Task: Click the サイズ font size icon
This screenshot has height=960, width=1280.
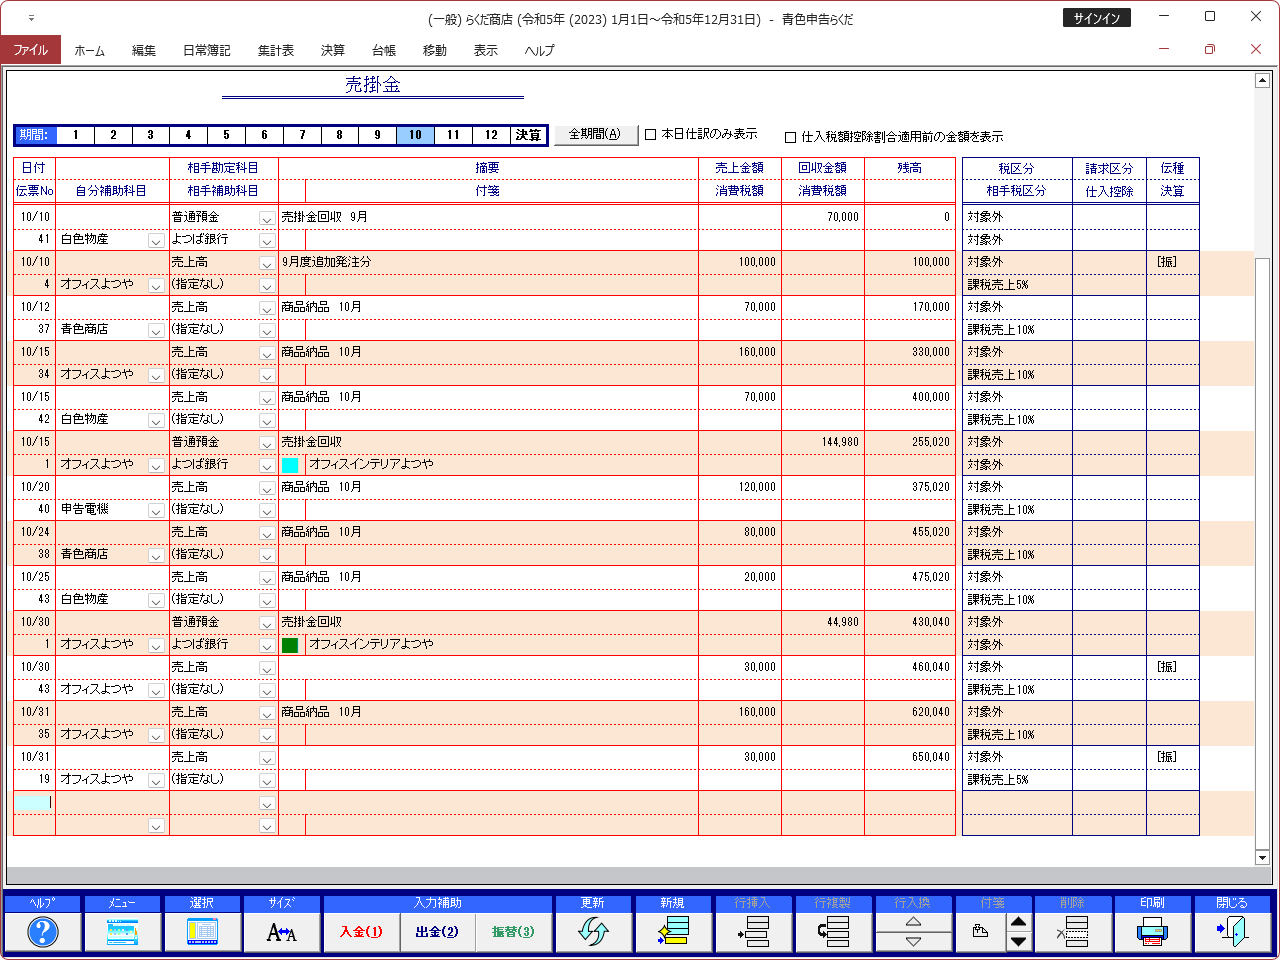Action: (282, 932)
